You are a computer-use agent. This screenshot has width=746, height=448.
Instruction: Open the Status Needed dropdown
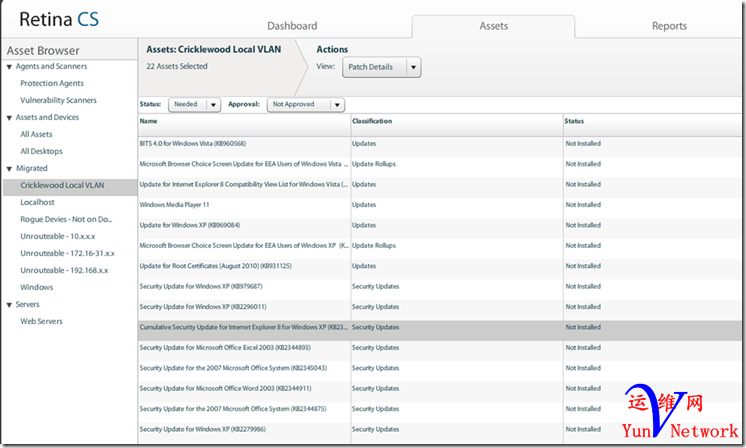tap(195, 105)
